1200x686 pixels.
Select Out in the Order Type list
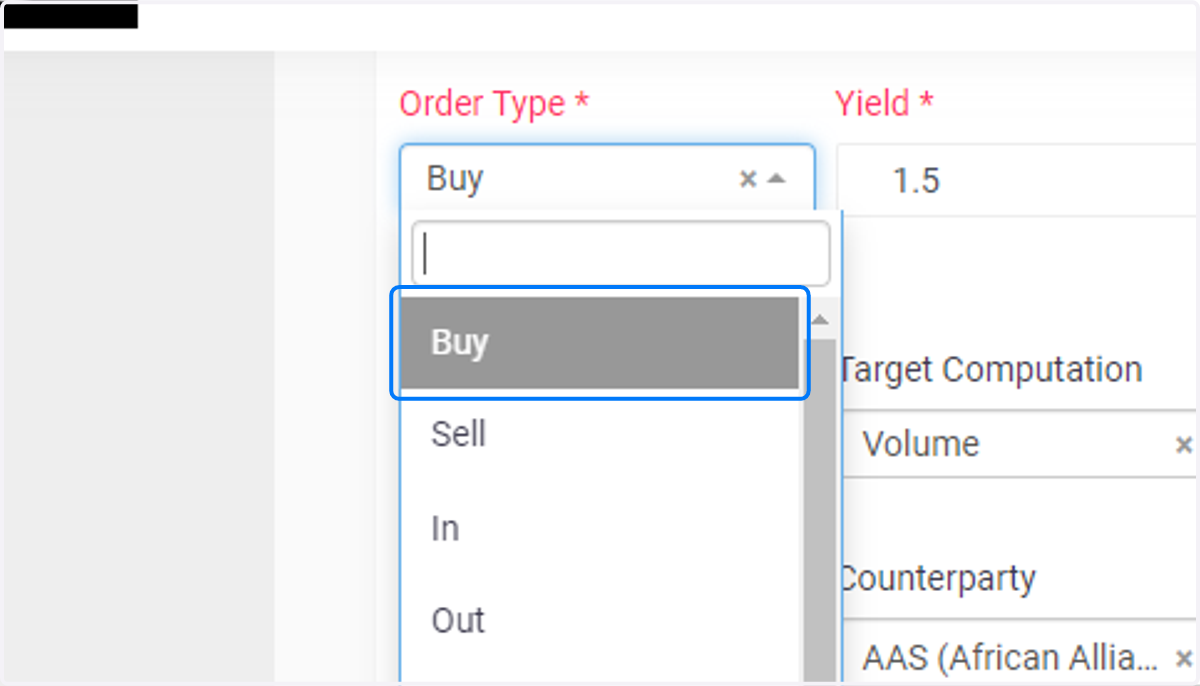(x=599, y=620)
